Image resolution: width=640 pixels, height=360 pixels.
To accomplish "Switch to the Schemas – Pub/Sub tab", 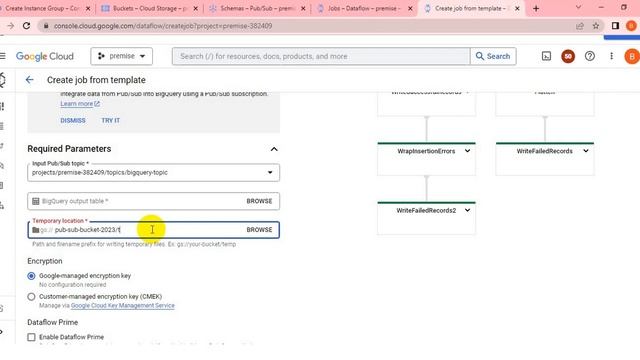I will point(257,8).
